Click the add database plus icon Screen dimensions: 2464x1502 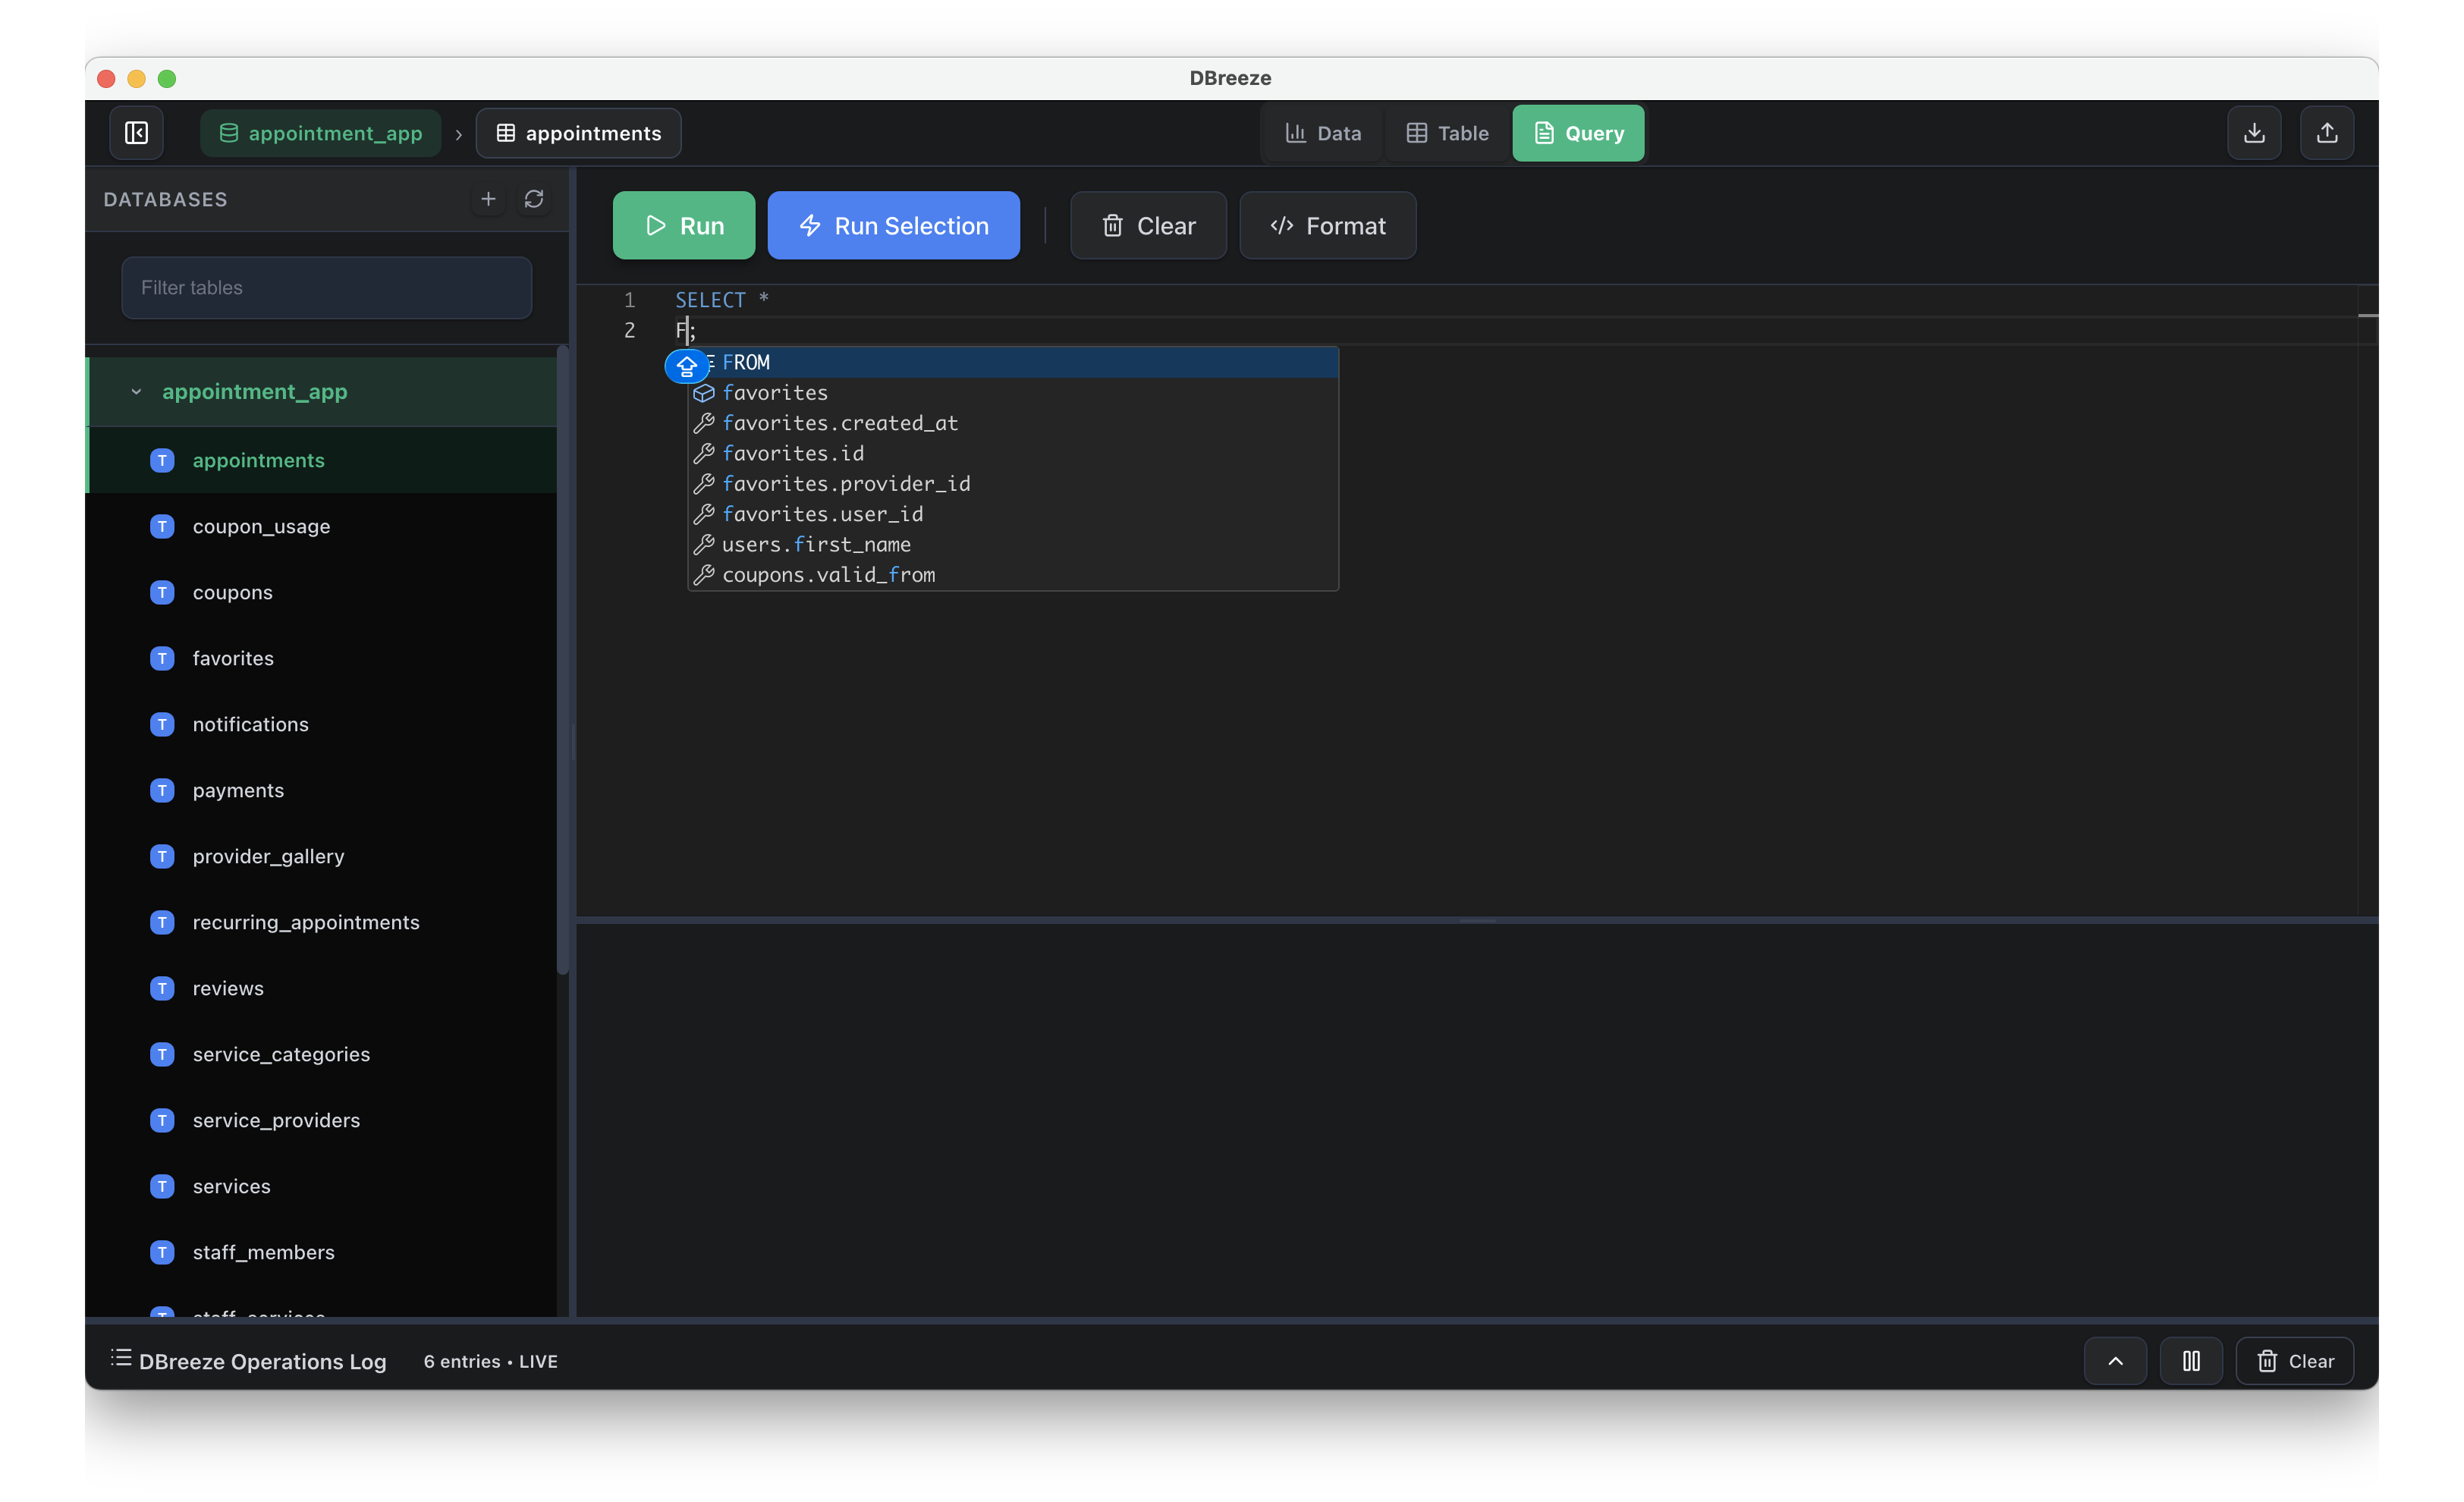tap(488, 199)
